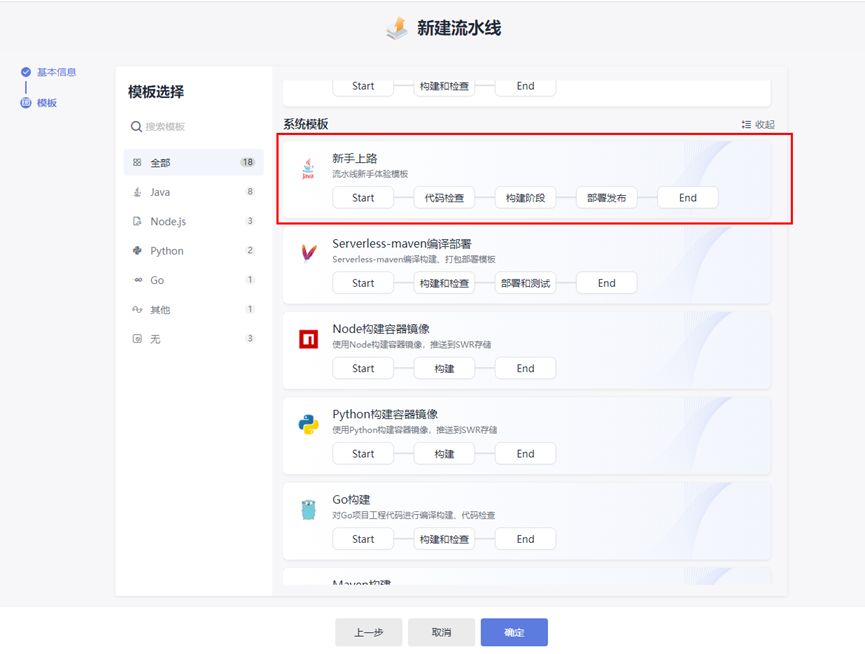The height and width of the screenshot is (654, 865).
Task: Click the Node.js icon in category list
Action: click(x=137, y=221)
